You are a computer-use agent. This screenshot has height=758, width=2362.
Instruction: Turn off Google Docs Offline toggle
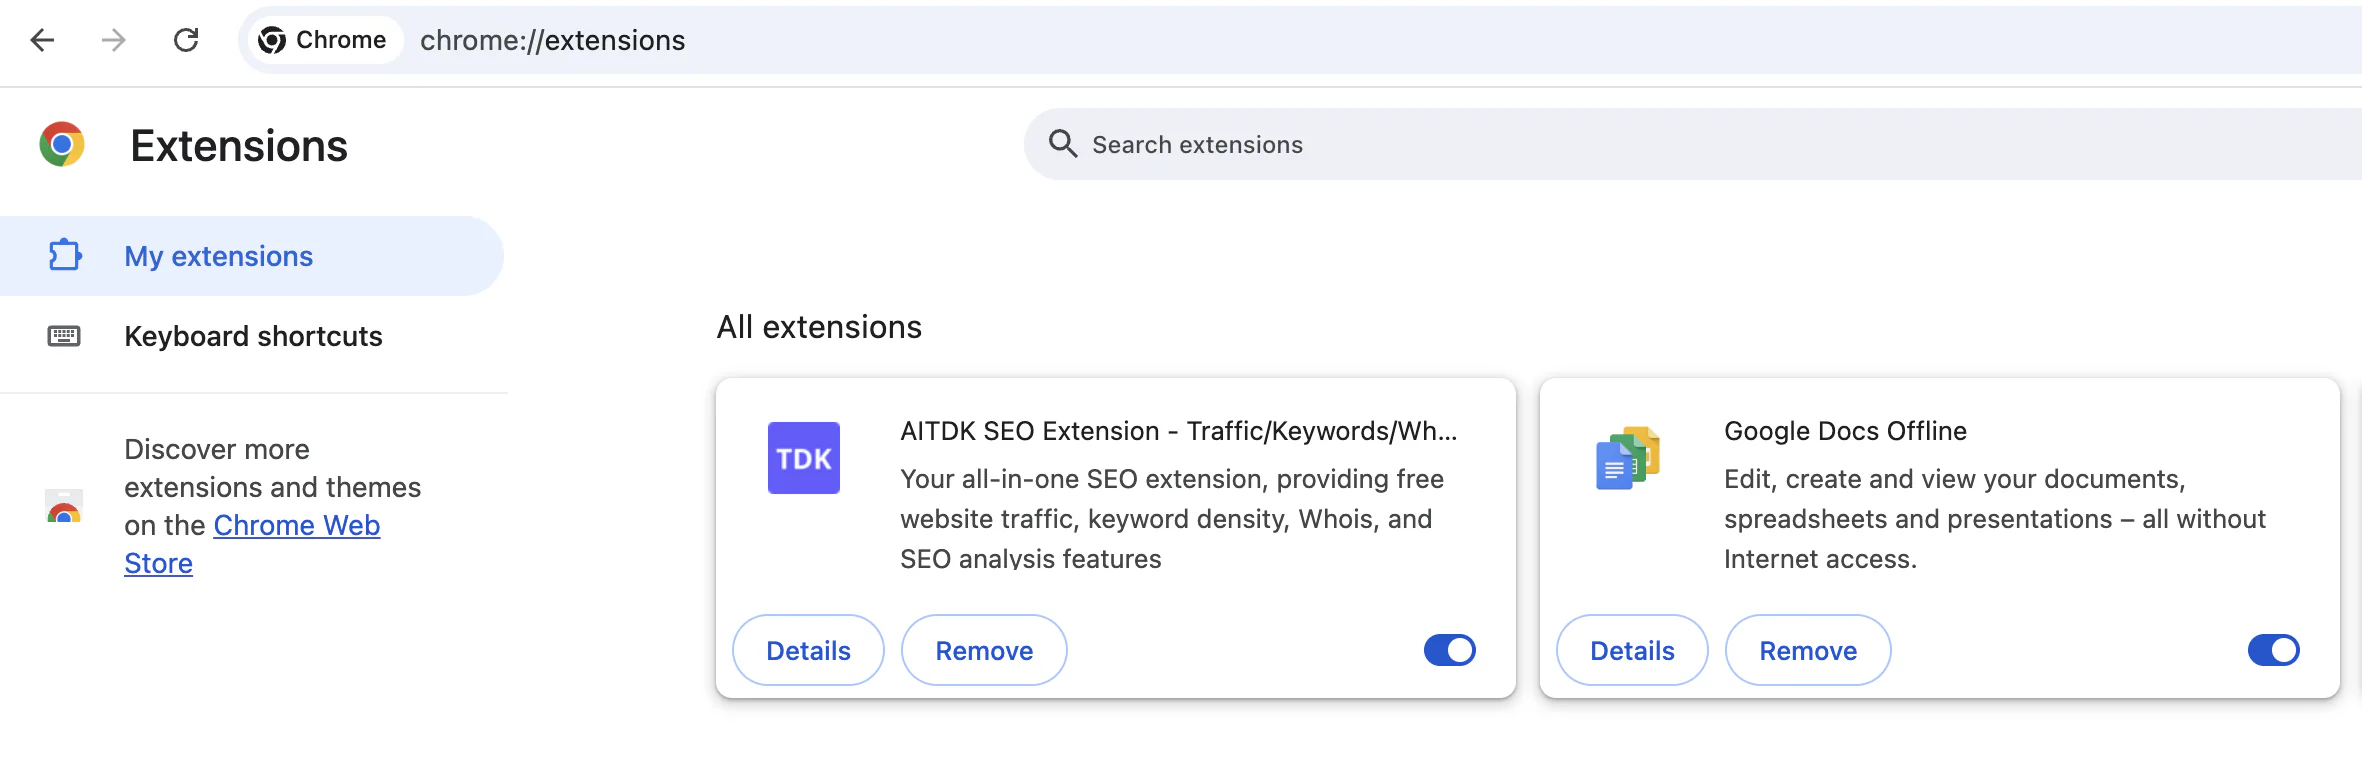[2274, 650]
